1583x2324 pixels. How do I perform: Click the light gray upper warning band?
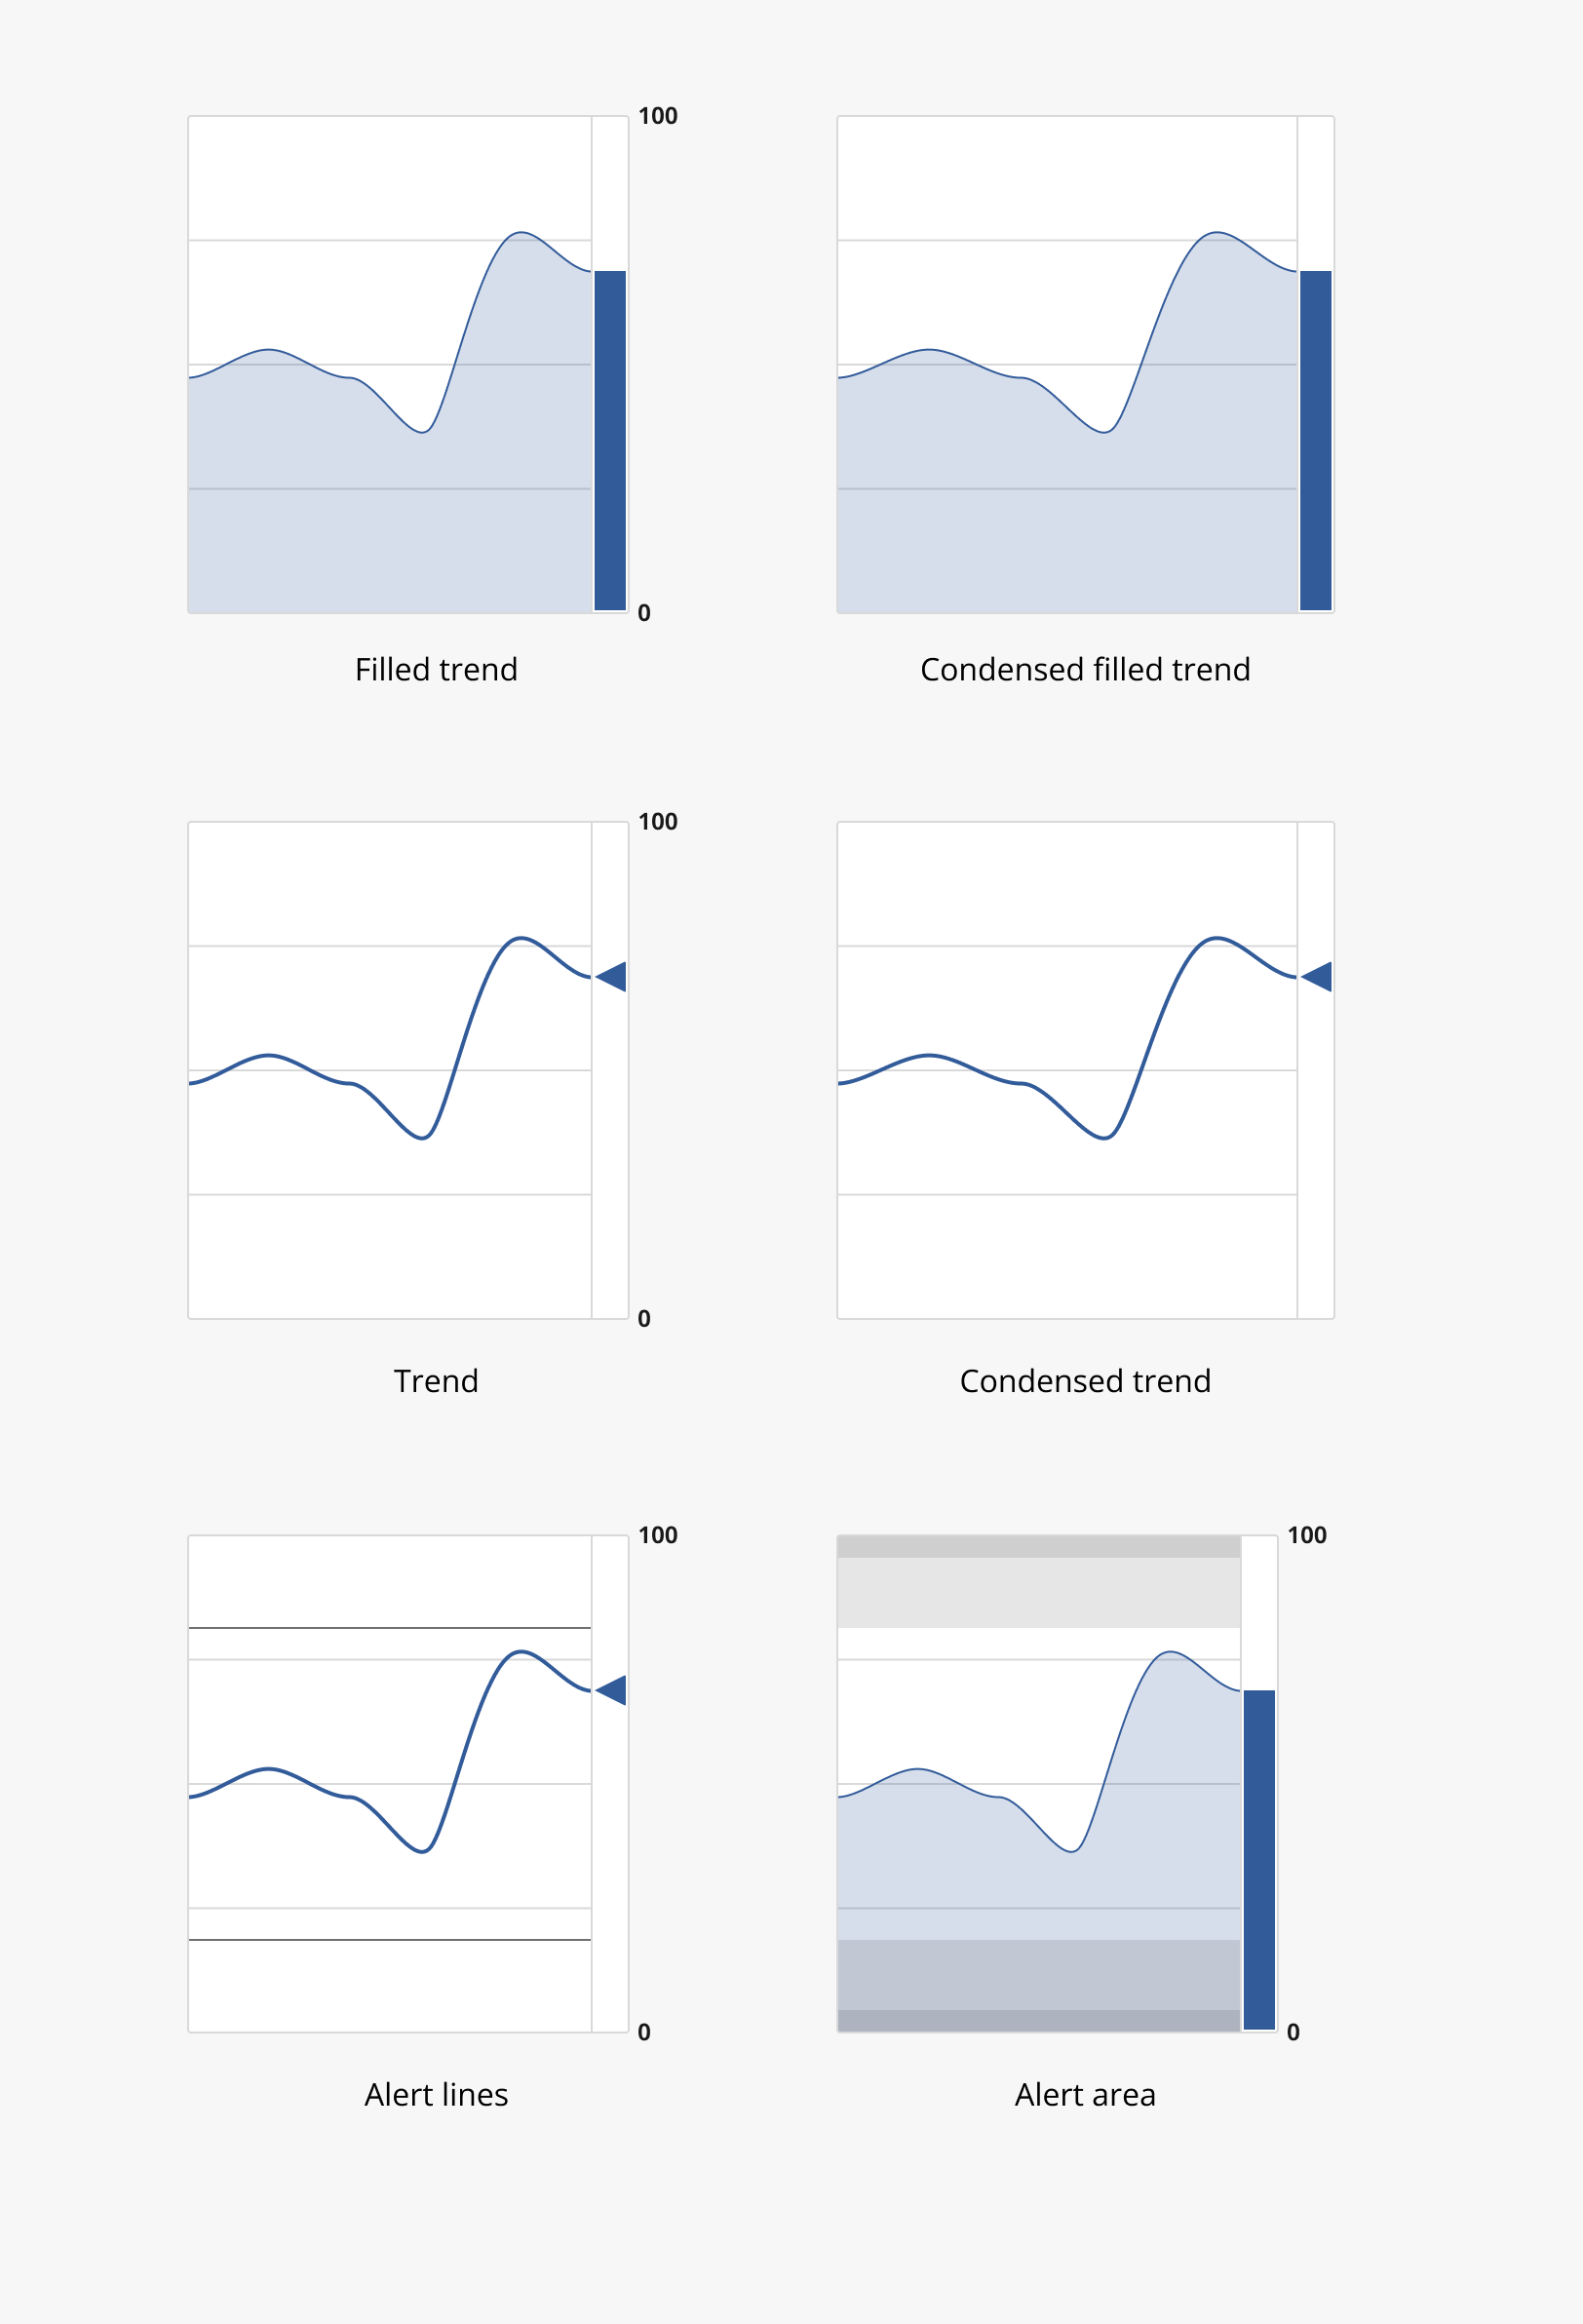1039,1593
